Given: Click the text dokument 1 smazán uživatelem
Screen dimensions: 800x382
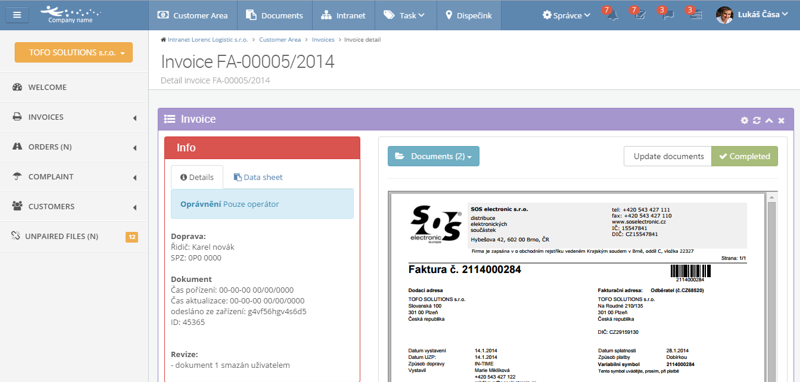Looking at the screenshot, I should tap(233, 365).
